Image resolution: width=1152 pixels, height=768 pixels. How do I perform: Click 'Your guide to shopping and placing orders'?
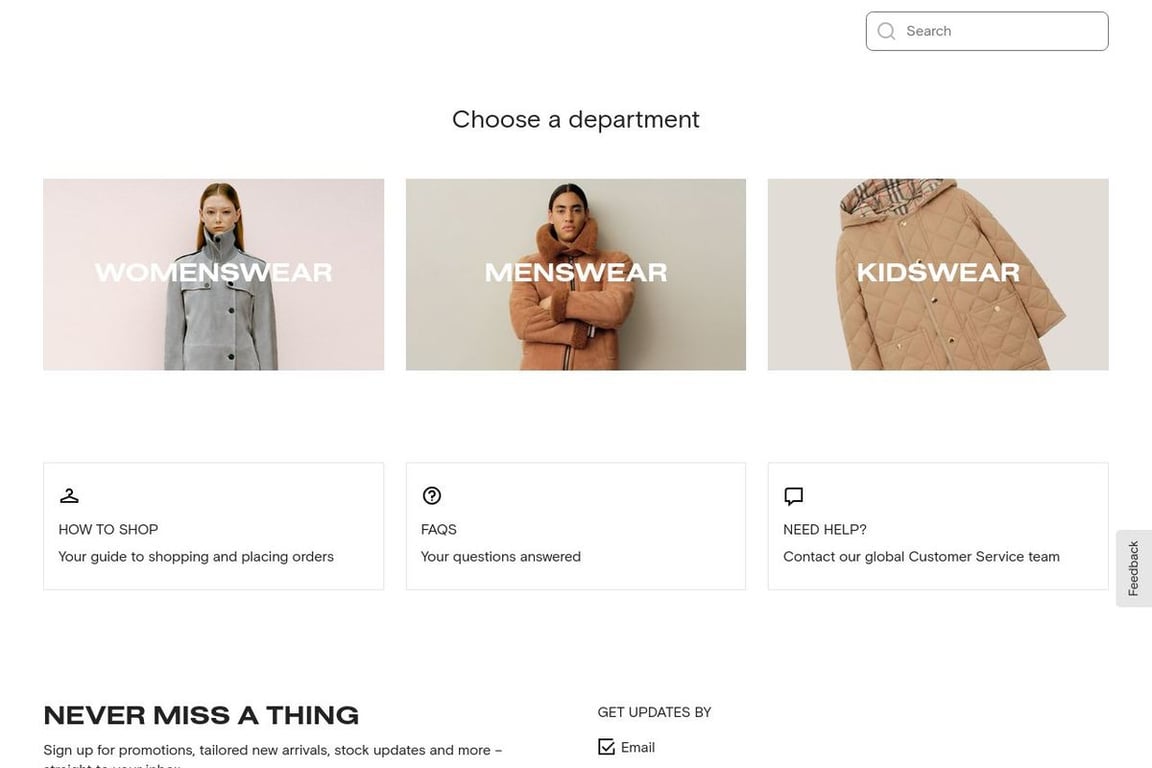[x=195, y=556]
